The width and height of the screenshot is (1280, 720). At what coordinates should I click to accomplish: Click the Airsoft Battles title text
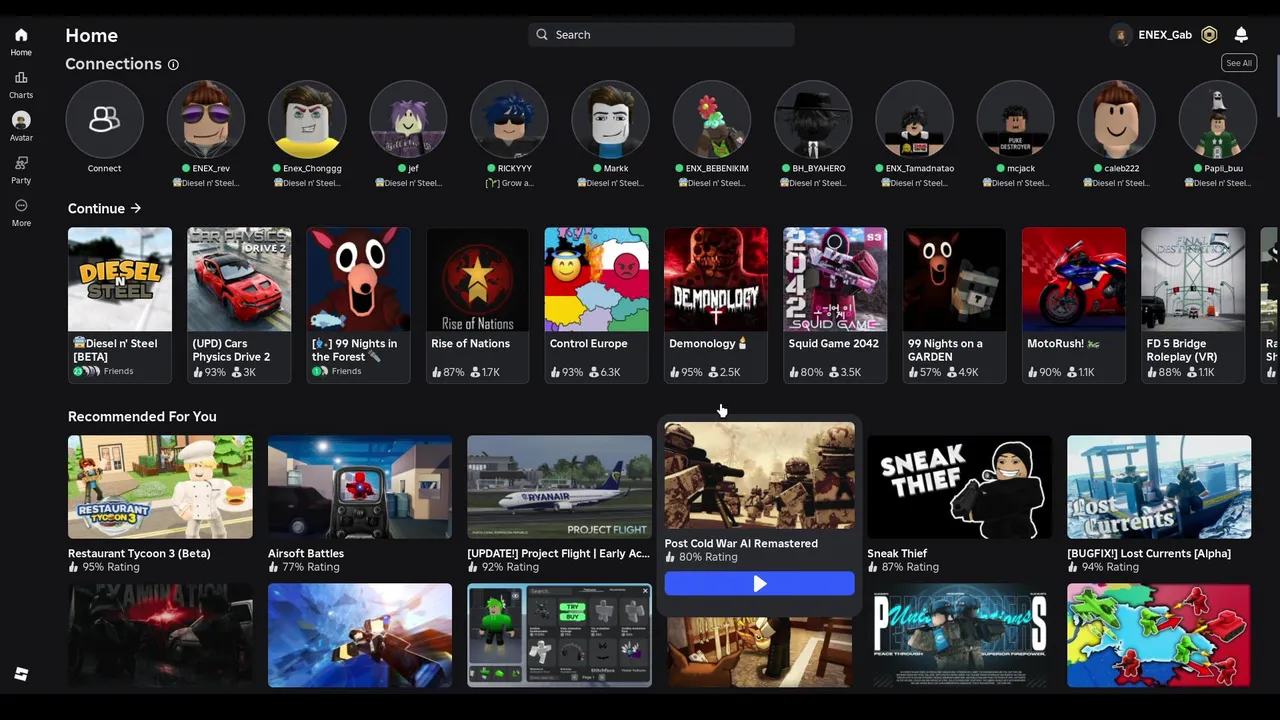pos(306,553)
